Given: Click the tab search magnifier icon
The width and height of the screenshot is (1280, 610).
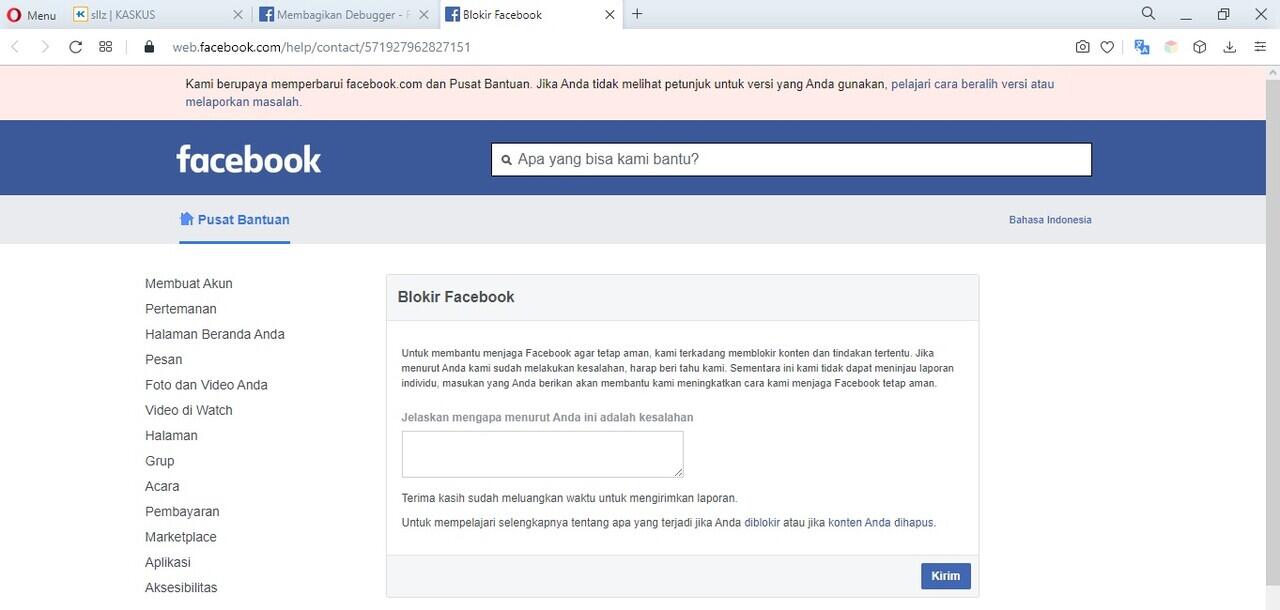Looking at the screenshot, I should coord(1148,14).
